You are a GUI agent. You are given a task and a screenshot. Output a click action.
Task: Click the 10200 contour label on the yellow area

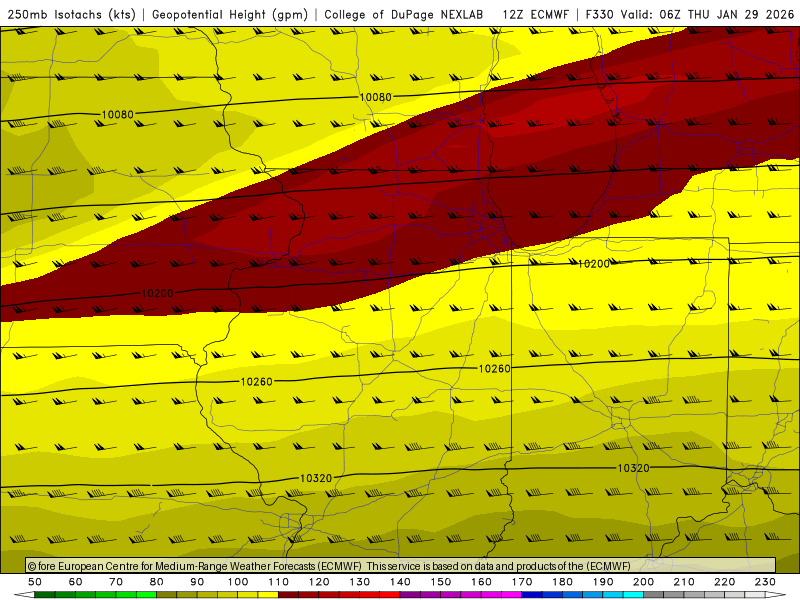coord(593,264)
